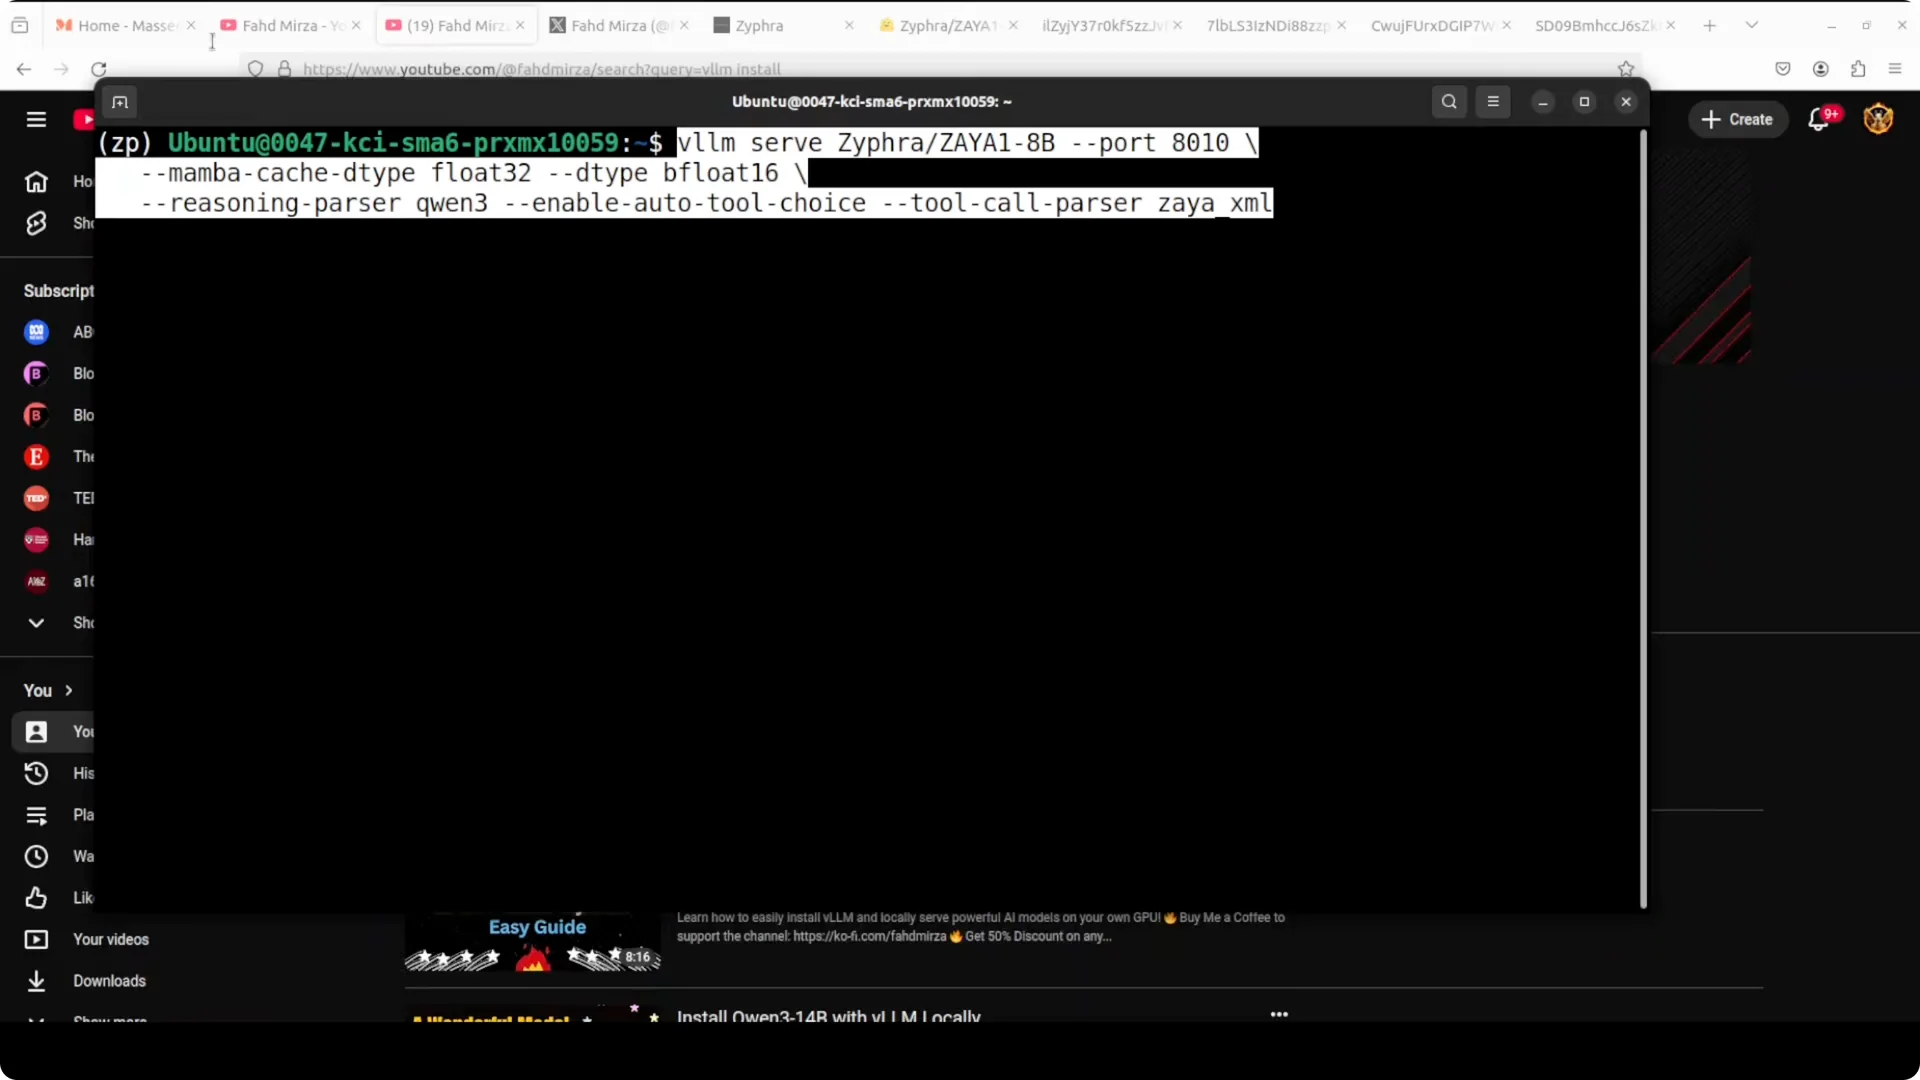Click the browser URL address field
This screenshot has height=1080, width=1920.
click(940, 69)
